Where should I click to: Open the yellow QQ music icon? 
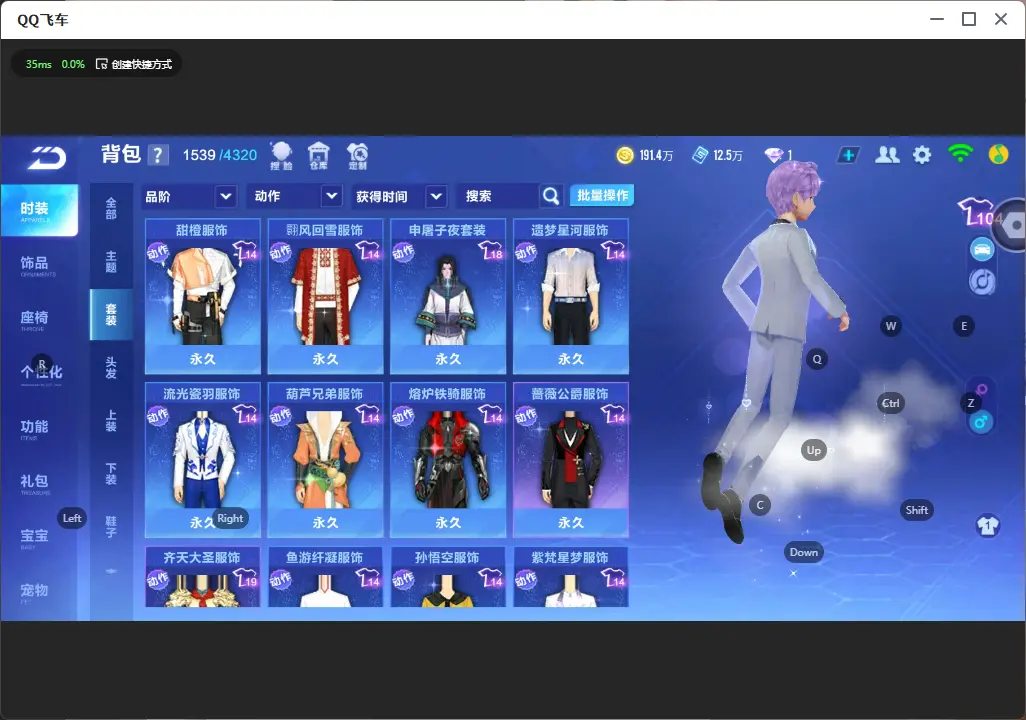(999, 154)
